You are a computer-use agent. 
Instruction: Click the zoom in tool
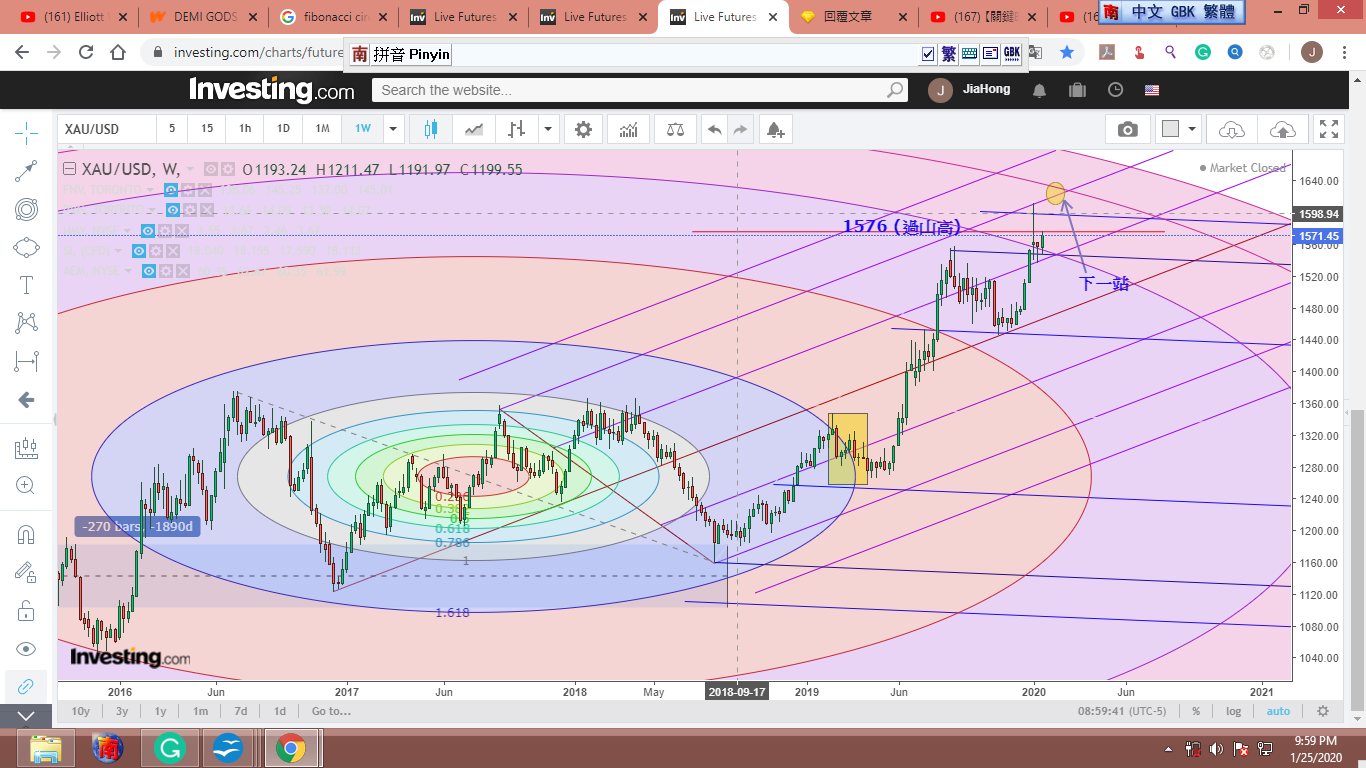click(26, 486)
